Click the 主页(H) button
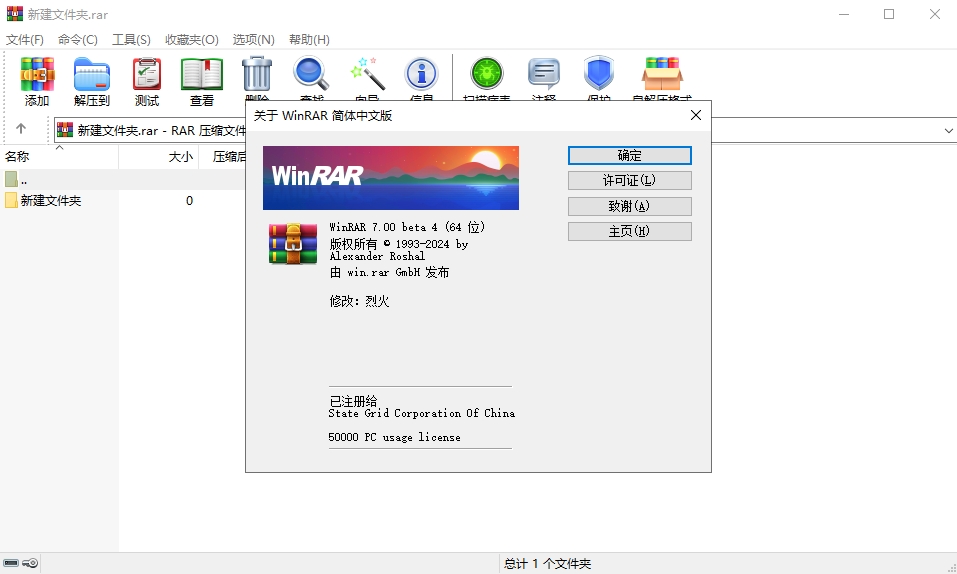The image size is (957, 574). [x=629, y=231]
